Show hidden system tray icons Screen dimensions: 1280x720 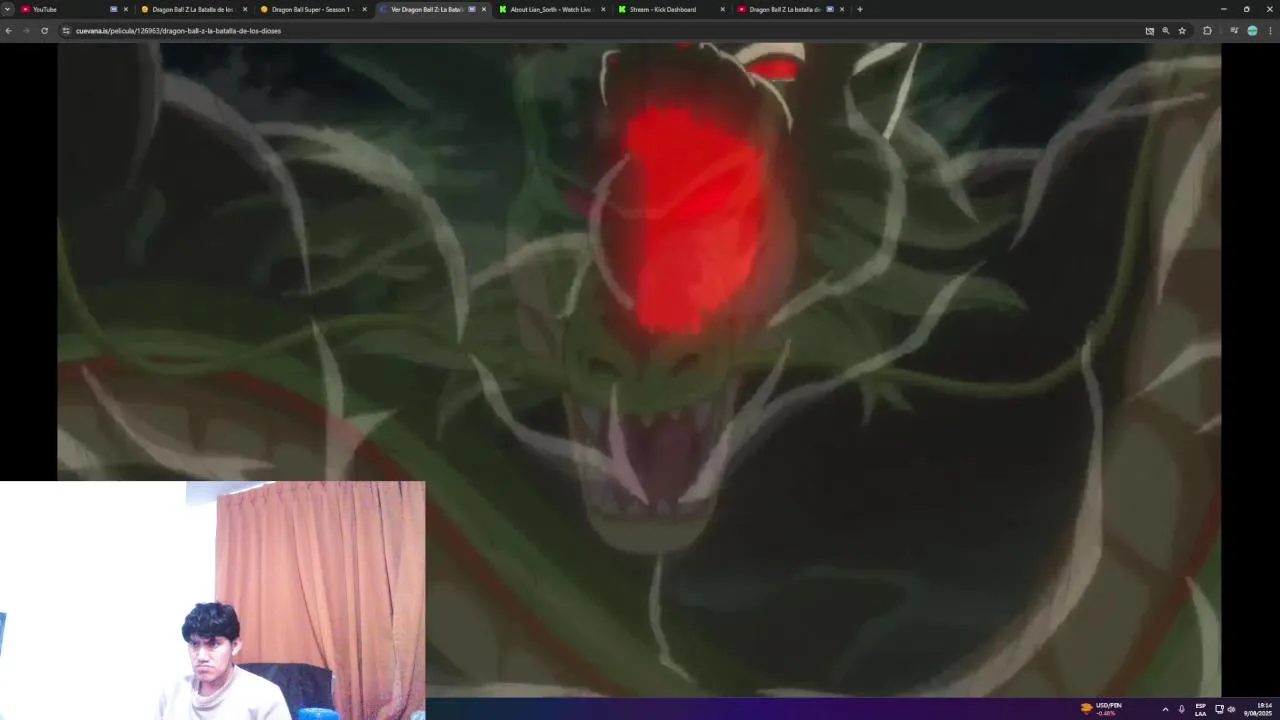point(1165,709)
